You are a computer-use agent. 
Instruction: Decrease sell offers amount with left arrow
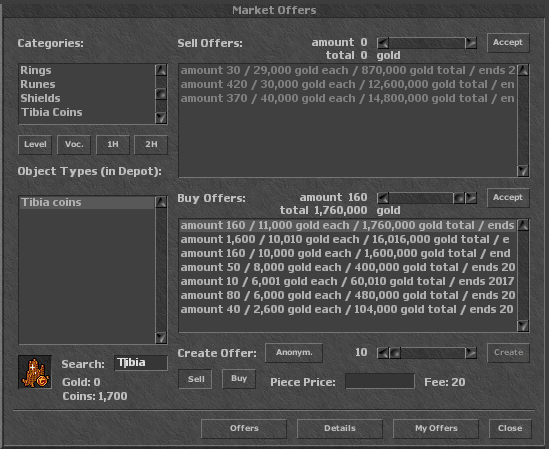[383, 43]
